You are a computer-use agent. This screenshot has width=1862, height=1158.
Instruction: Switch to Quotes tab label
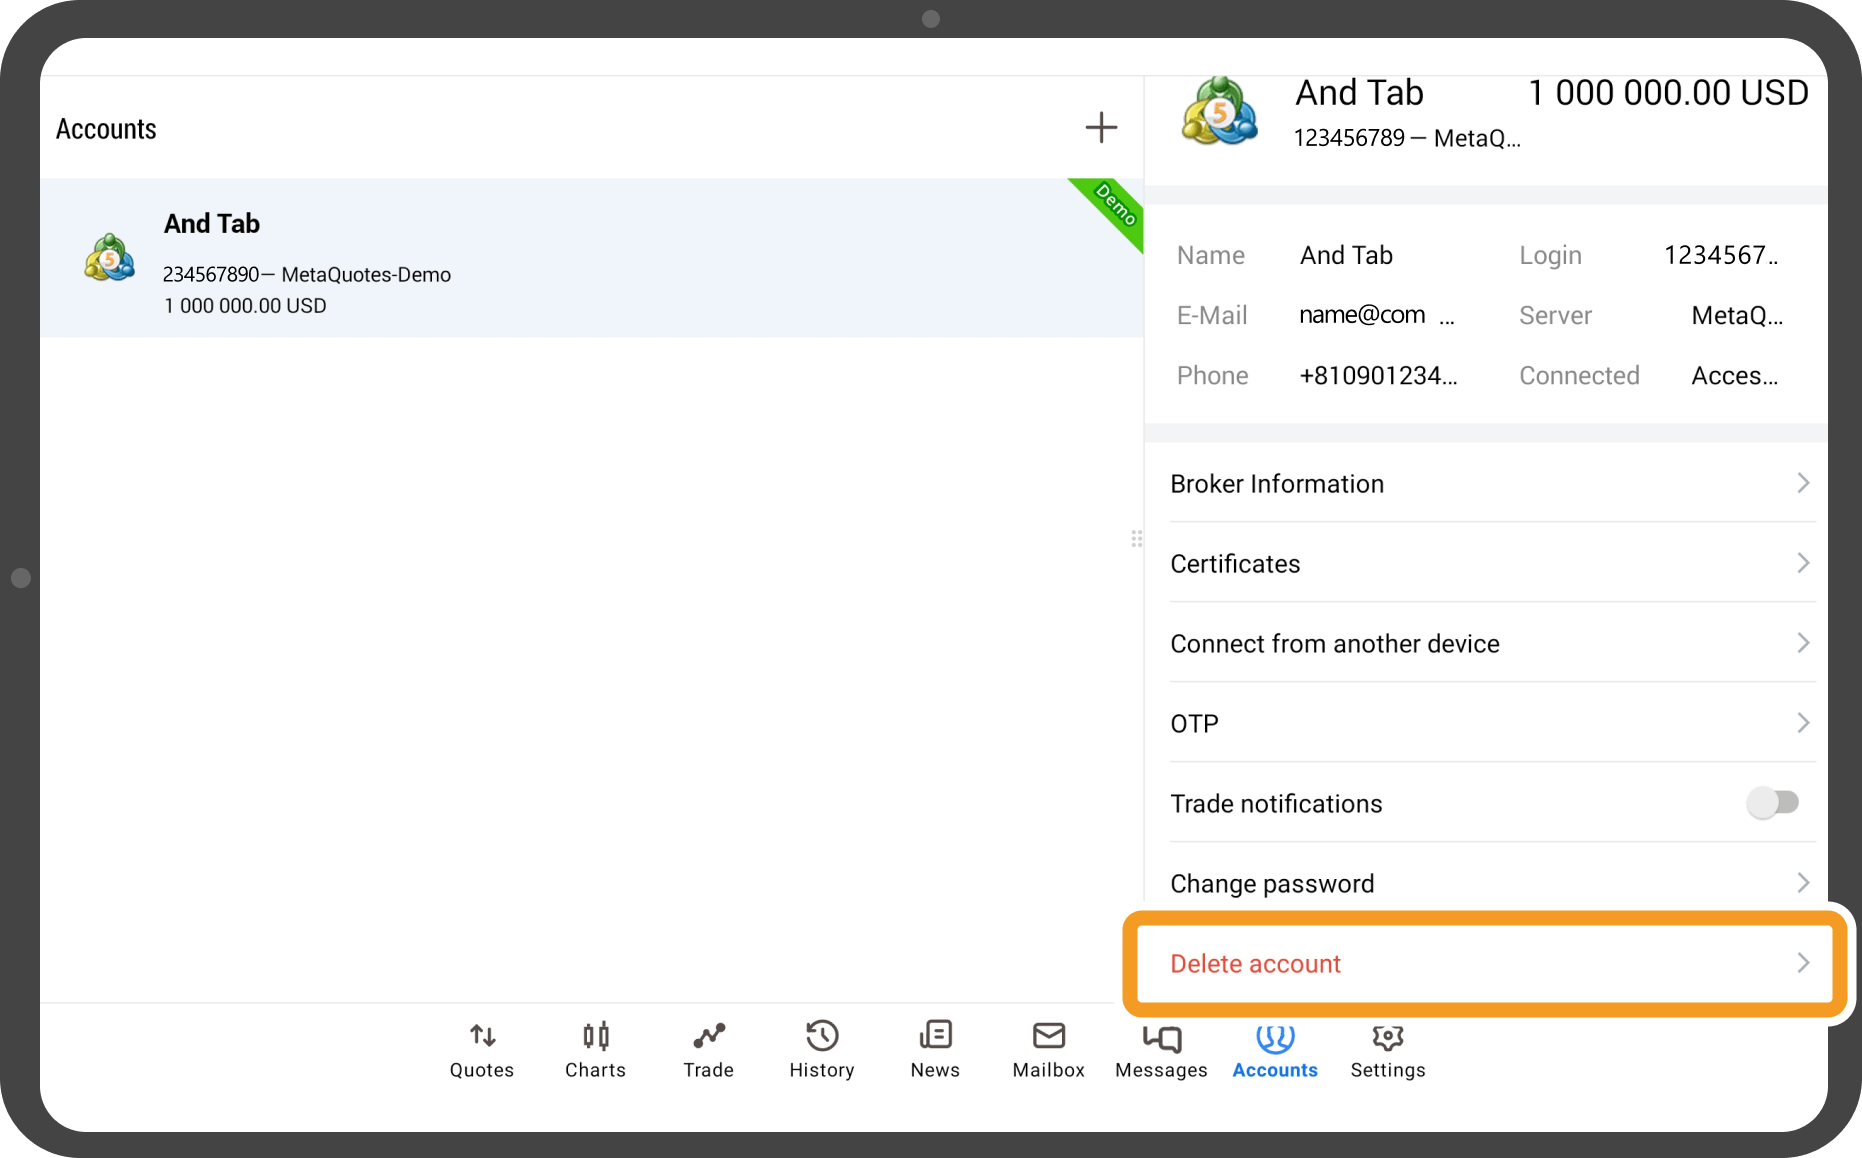pos(482,1070)
